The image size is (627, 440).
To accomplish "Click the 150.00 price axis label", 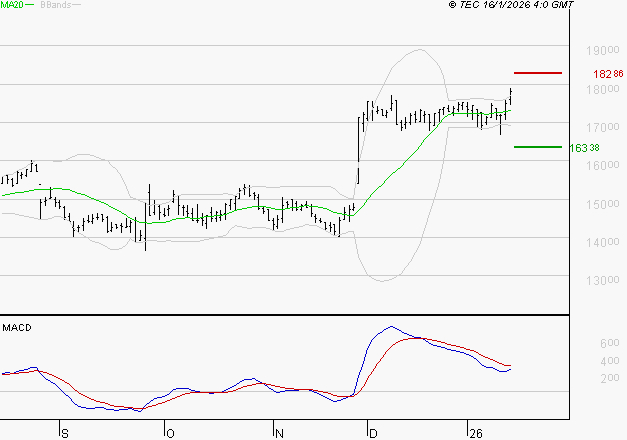I will pyautogui.click(x=603, y=204).
